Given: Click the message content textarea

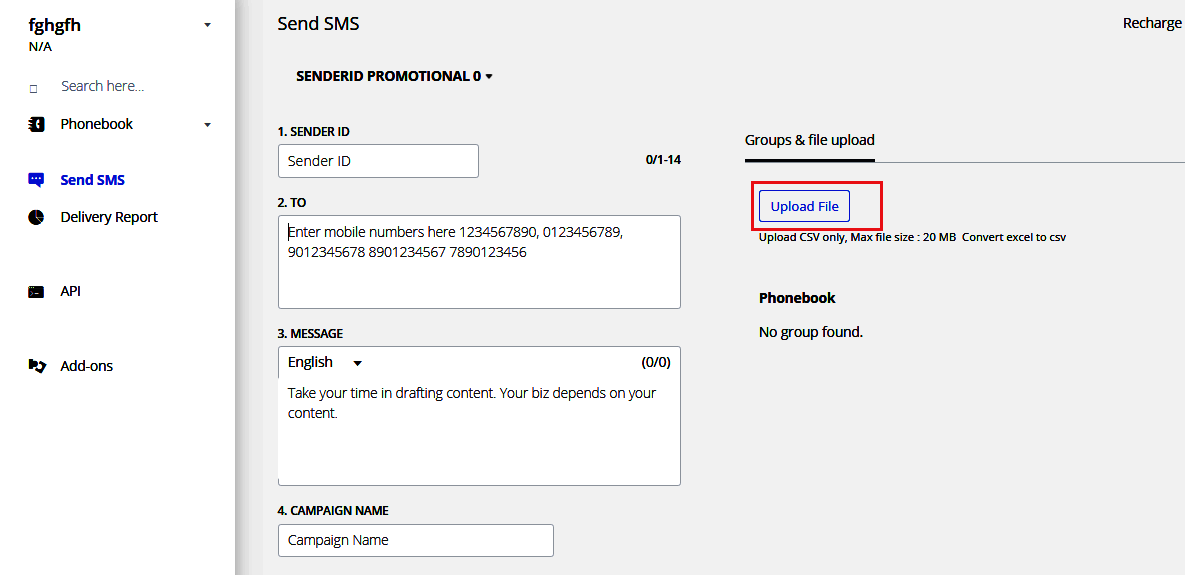Looking at the screenshot, I should tap(479, 431).
